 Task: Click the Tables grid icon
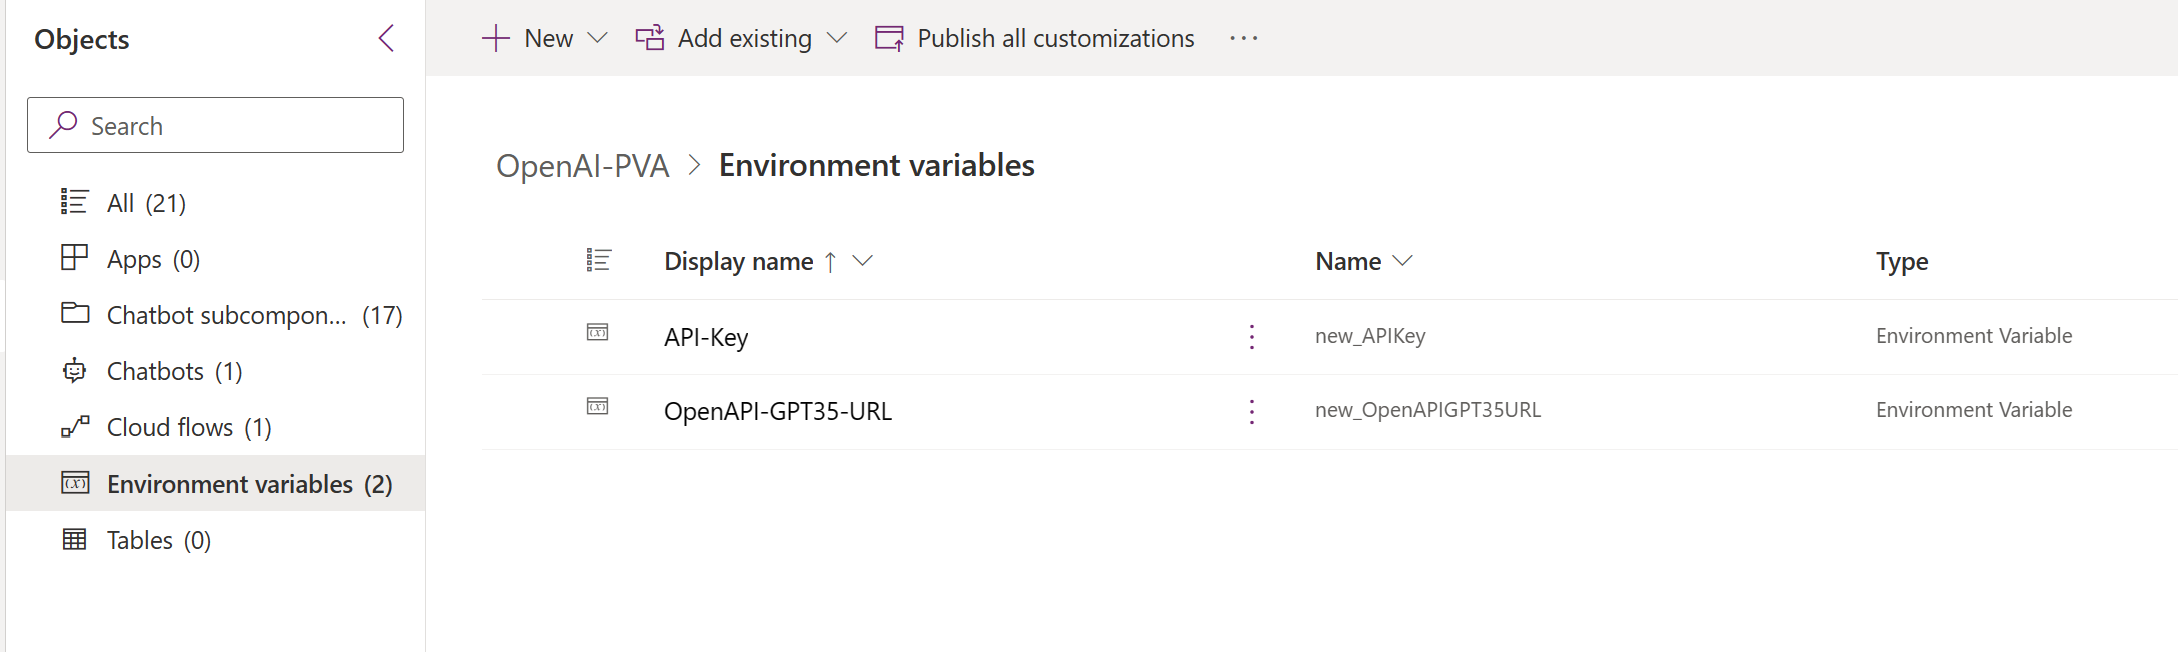tap(75, 540)
